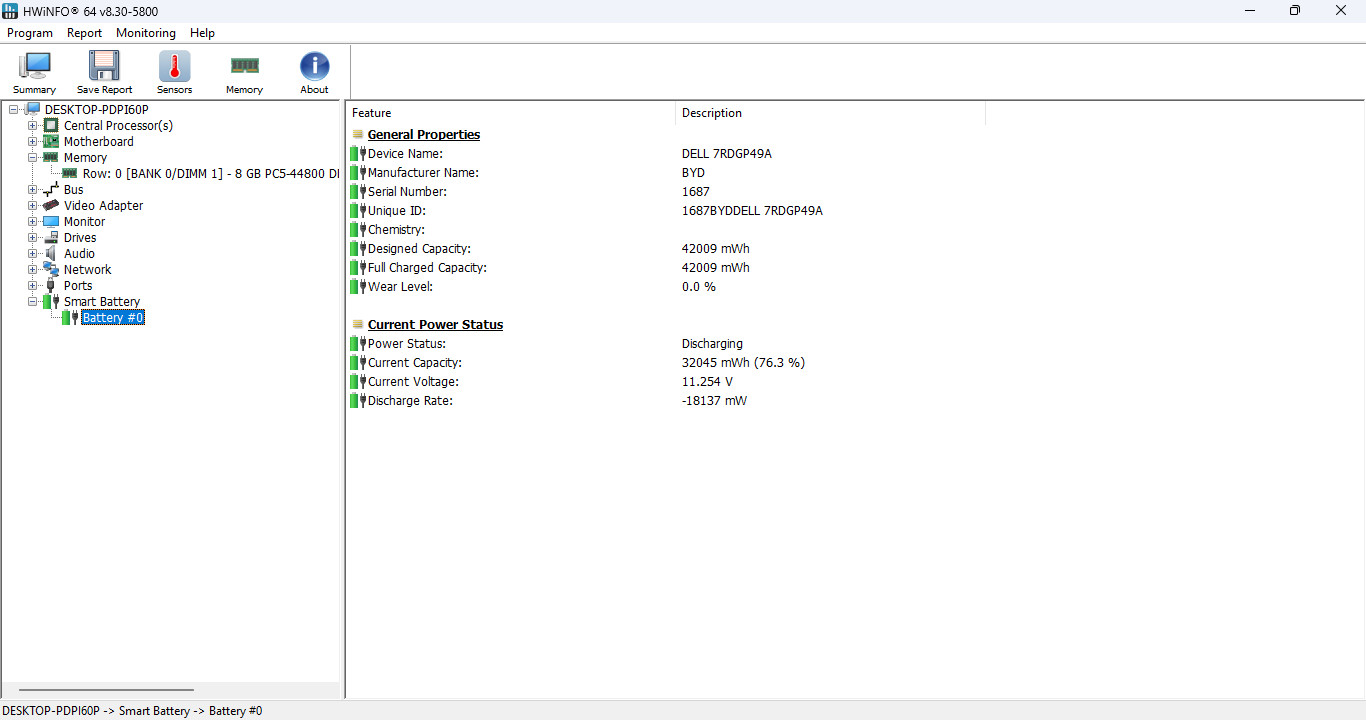Select the Wear Level row
The image size is (1366, 720).
[x=665, y=287]
